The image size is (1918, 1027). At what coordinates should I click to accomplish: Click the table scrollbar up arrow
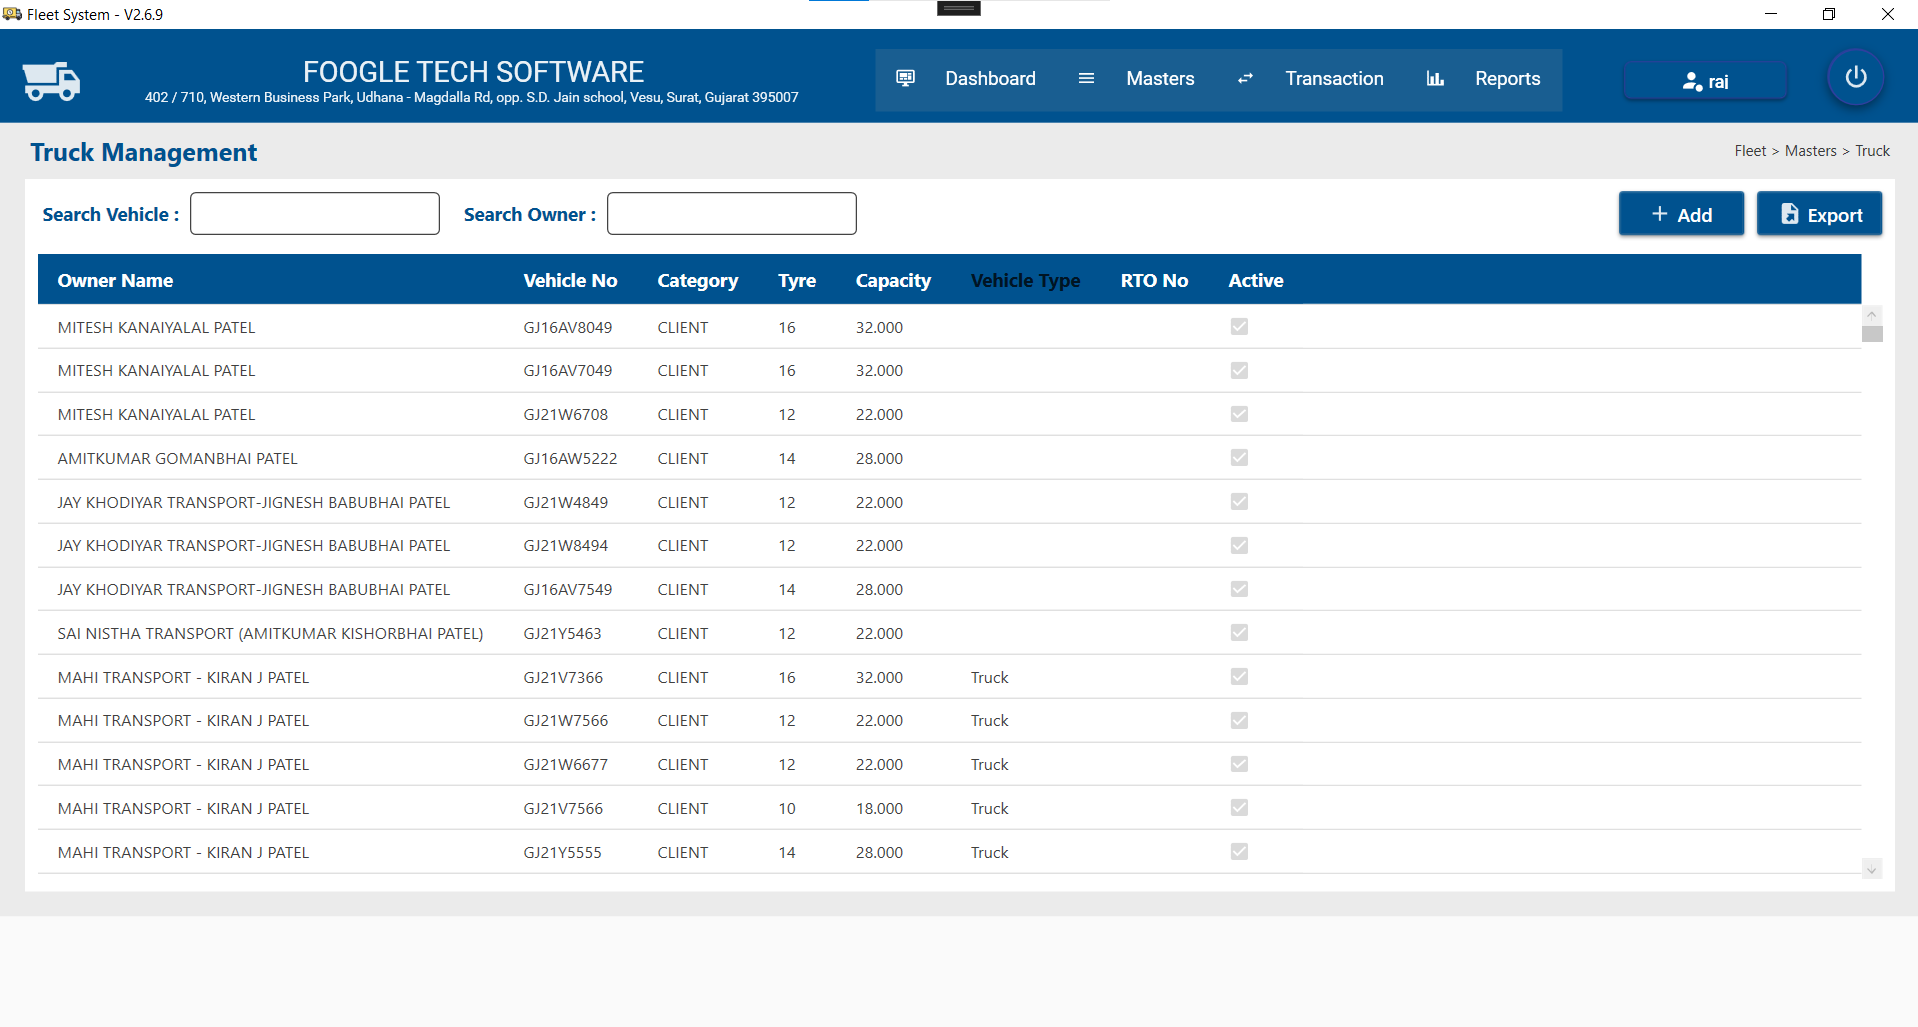click(x=1872, y=315)
